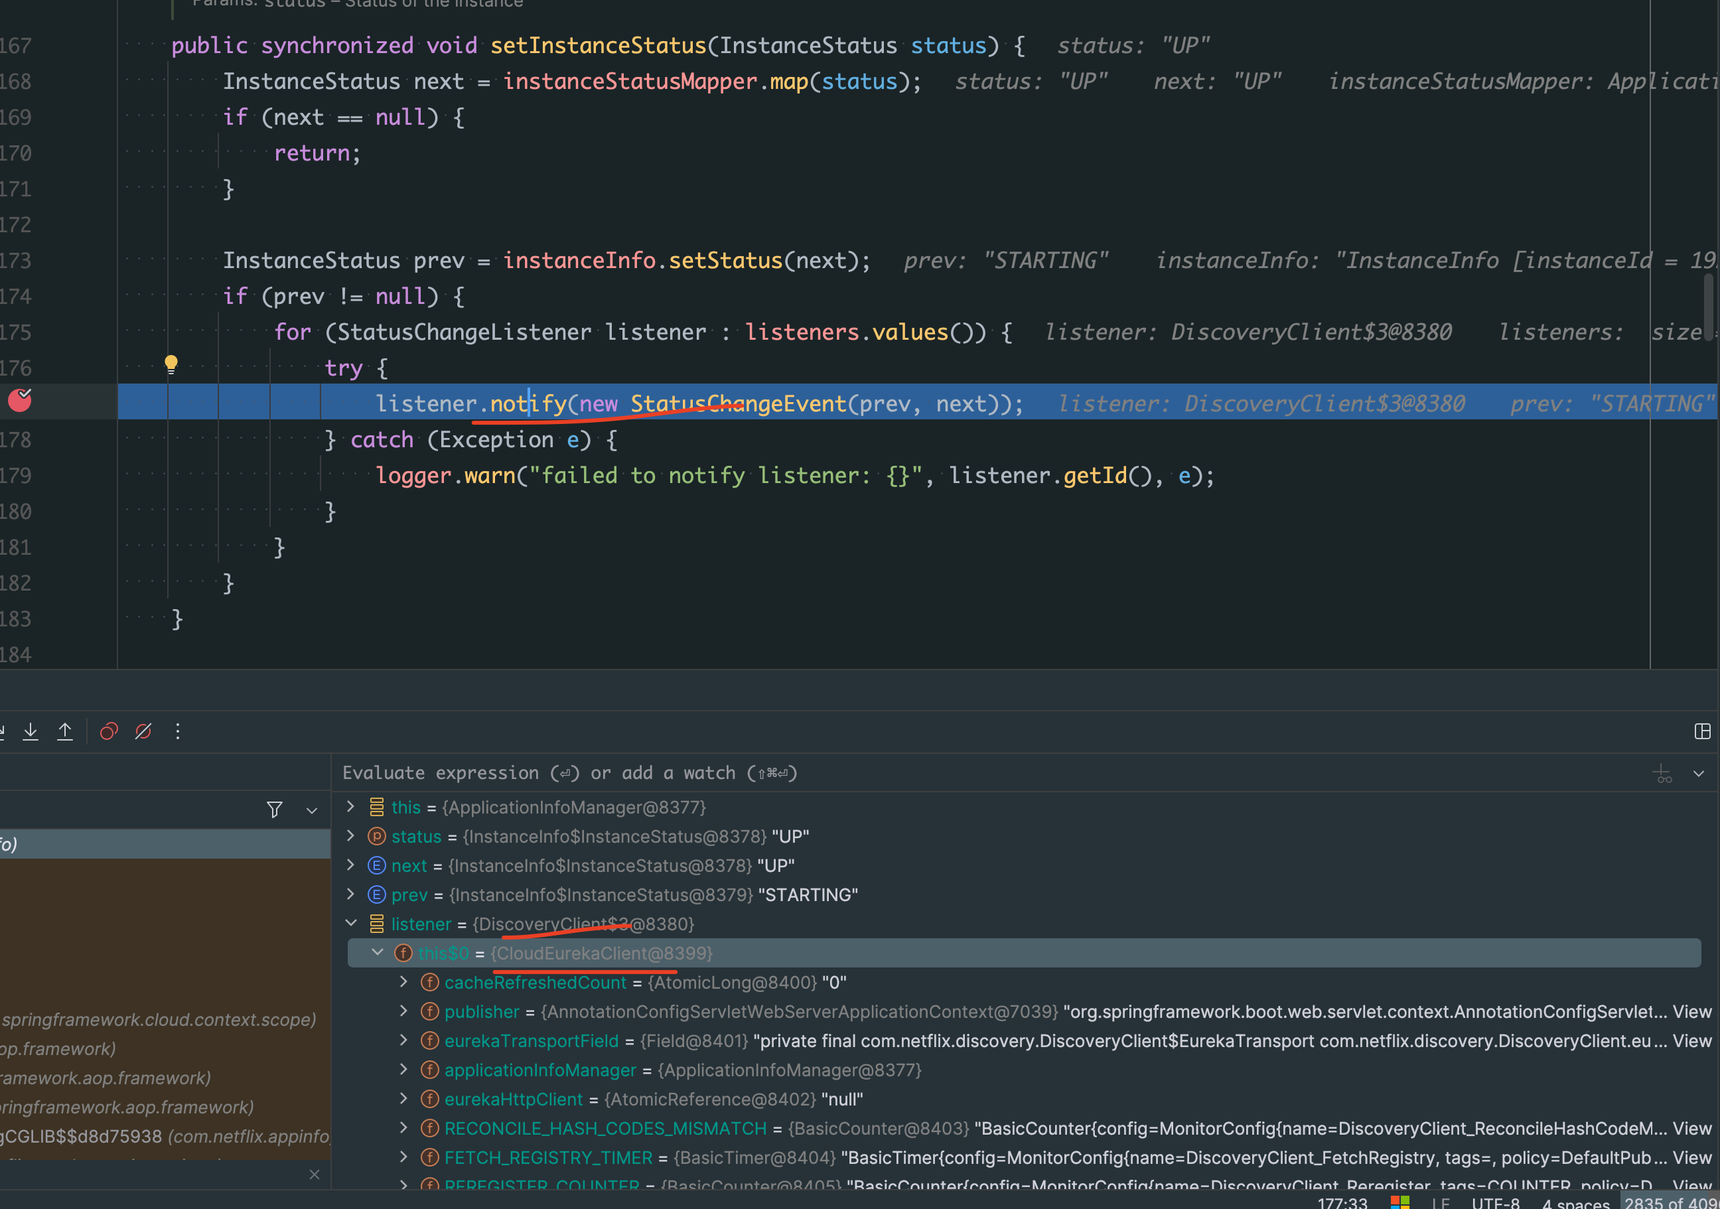Image resolution: width=1720 pixels, height=1209 pixels.
Task: Open View Breakpoints red circles icon
Action: [109, 732]
